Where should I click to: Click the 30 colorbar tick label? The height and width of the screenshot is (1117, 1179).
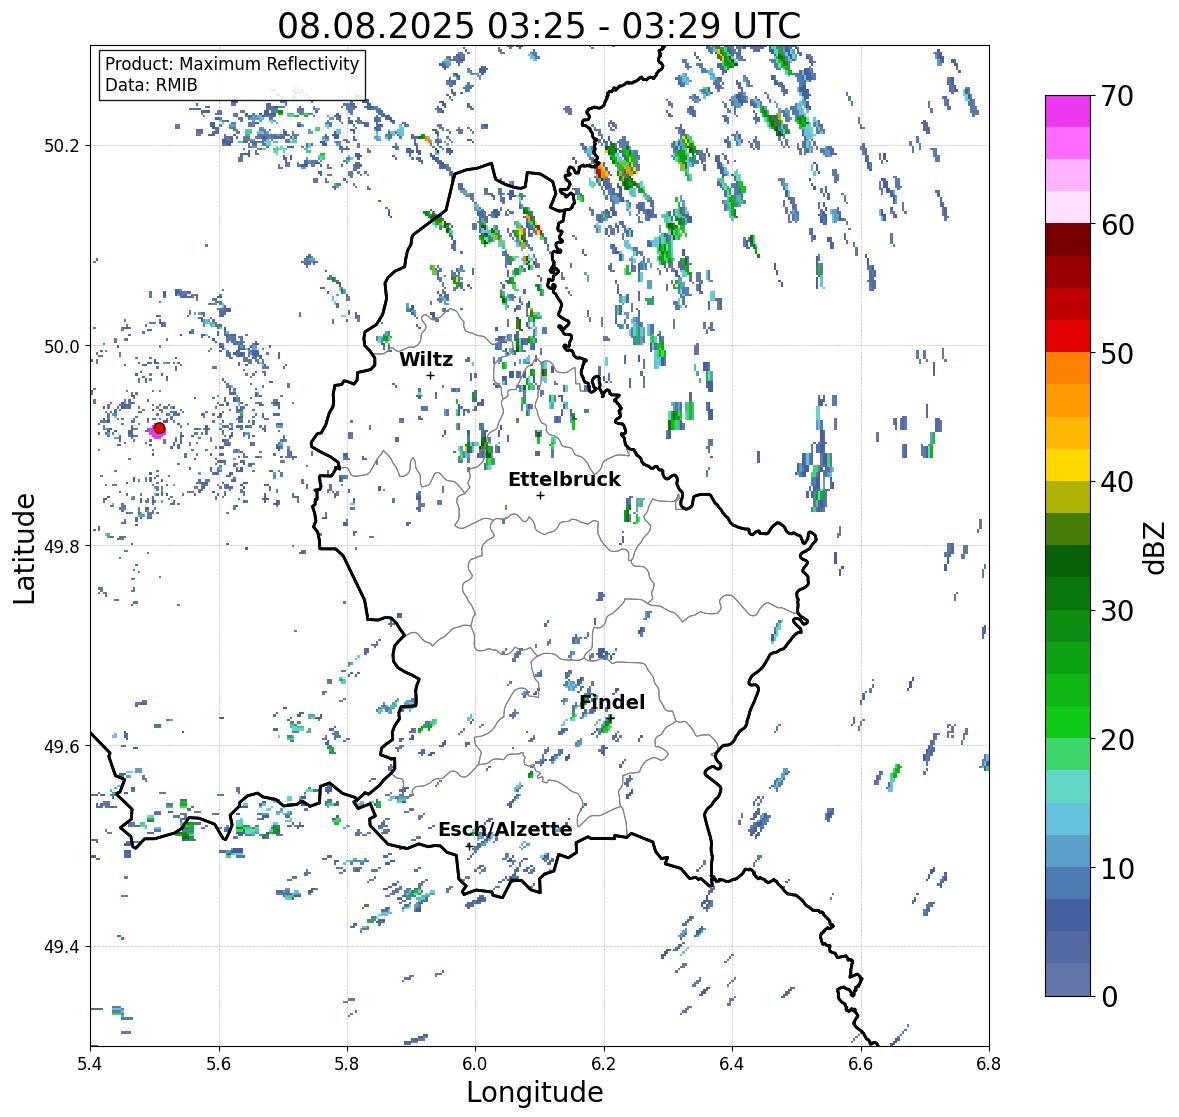(x=1117, y=610)
